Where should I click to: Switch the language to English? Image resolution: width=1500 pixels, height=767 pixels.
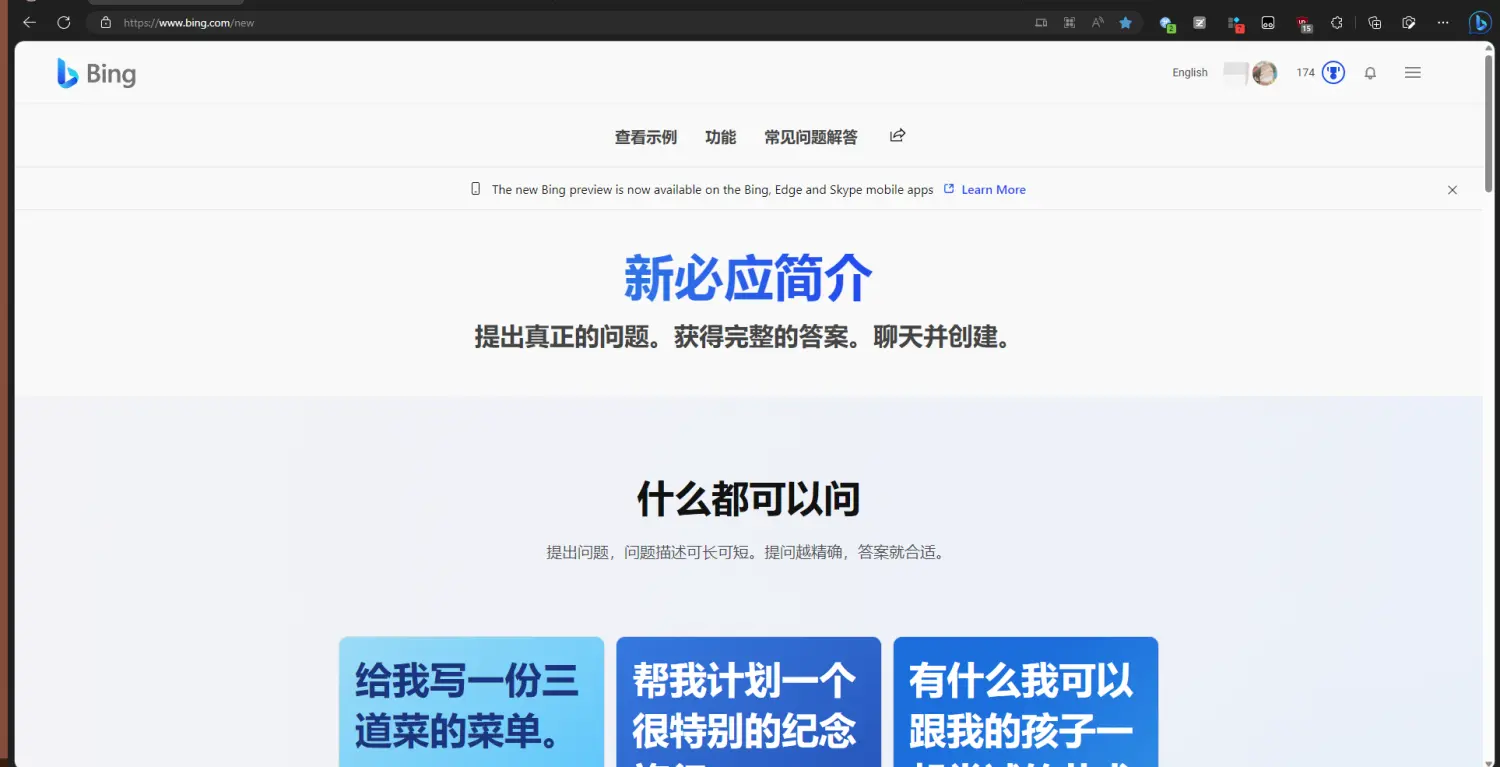pos(1189,73)
